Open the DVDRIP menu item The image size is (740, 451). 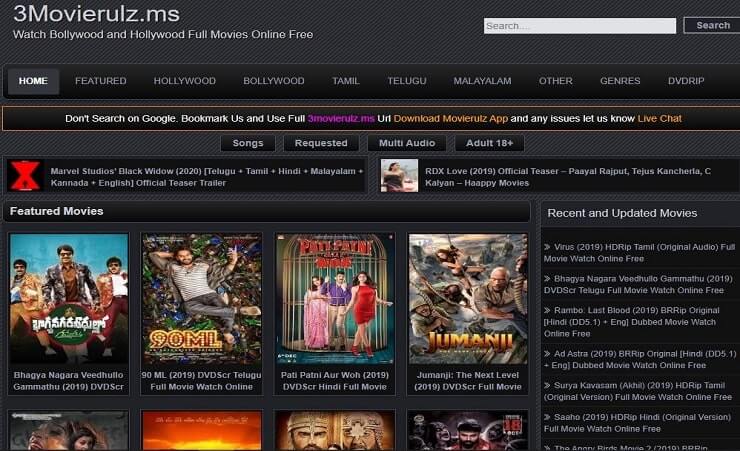click(x=686, y=81)
